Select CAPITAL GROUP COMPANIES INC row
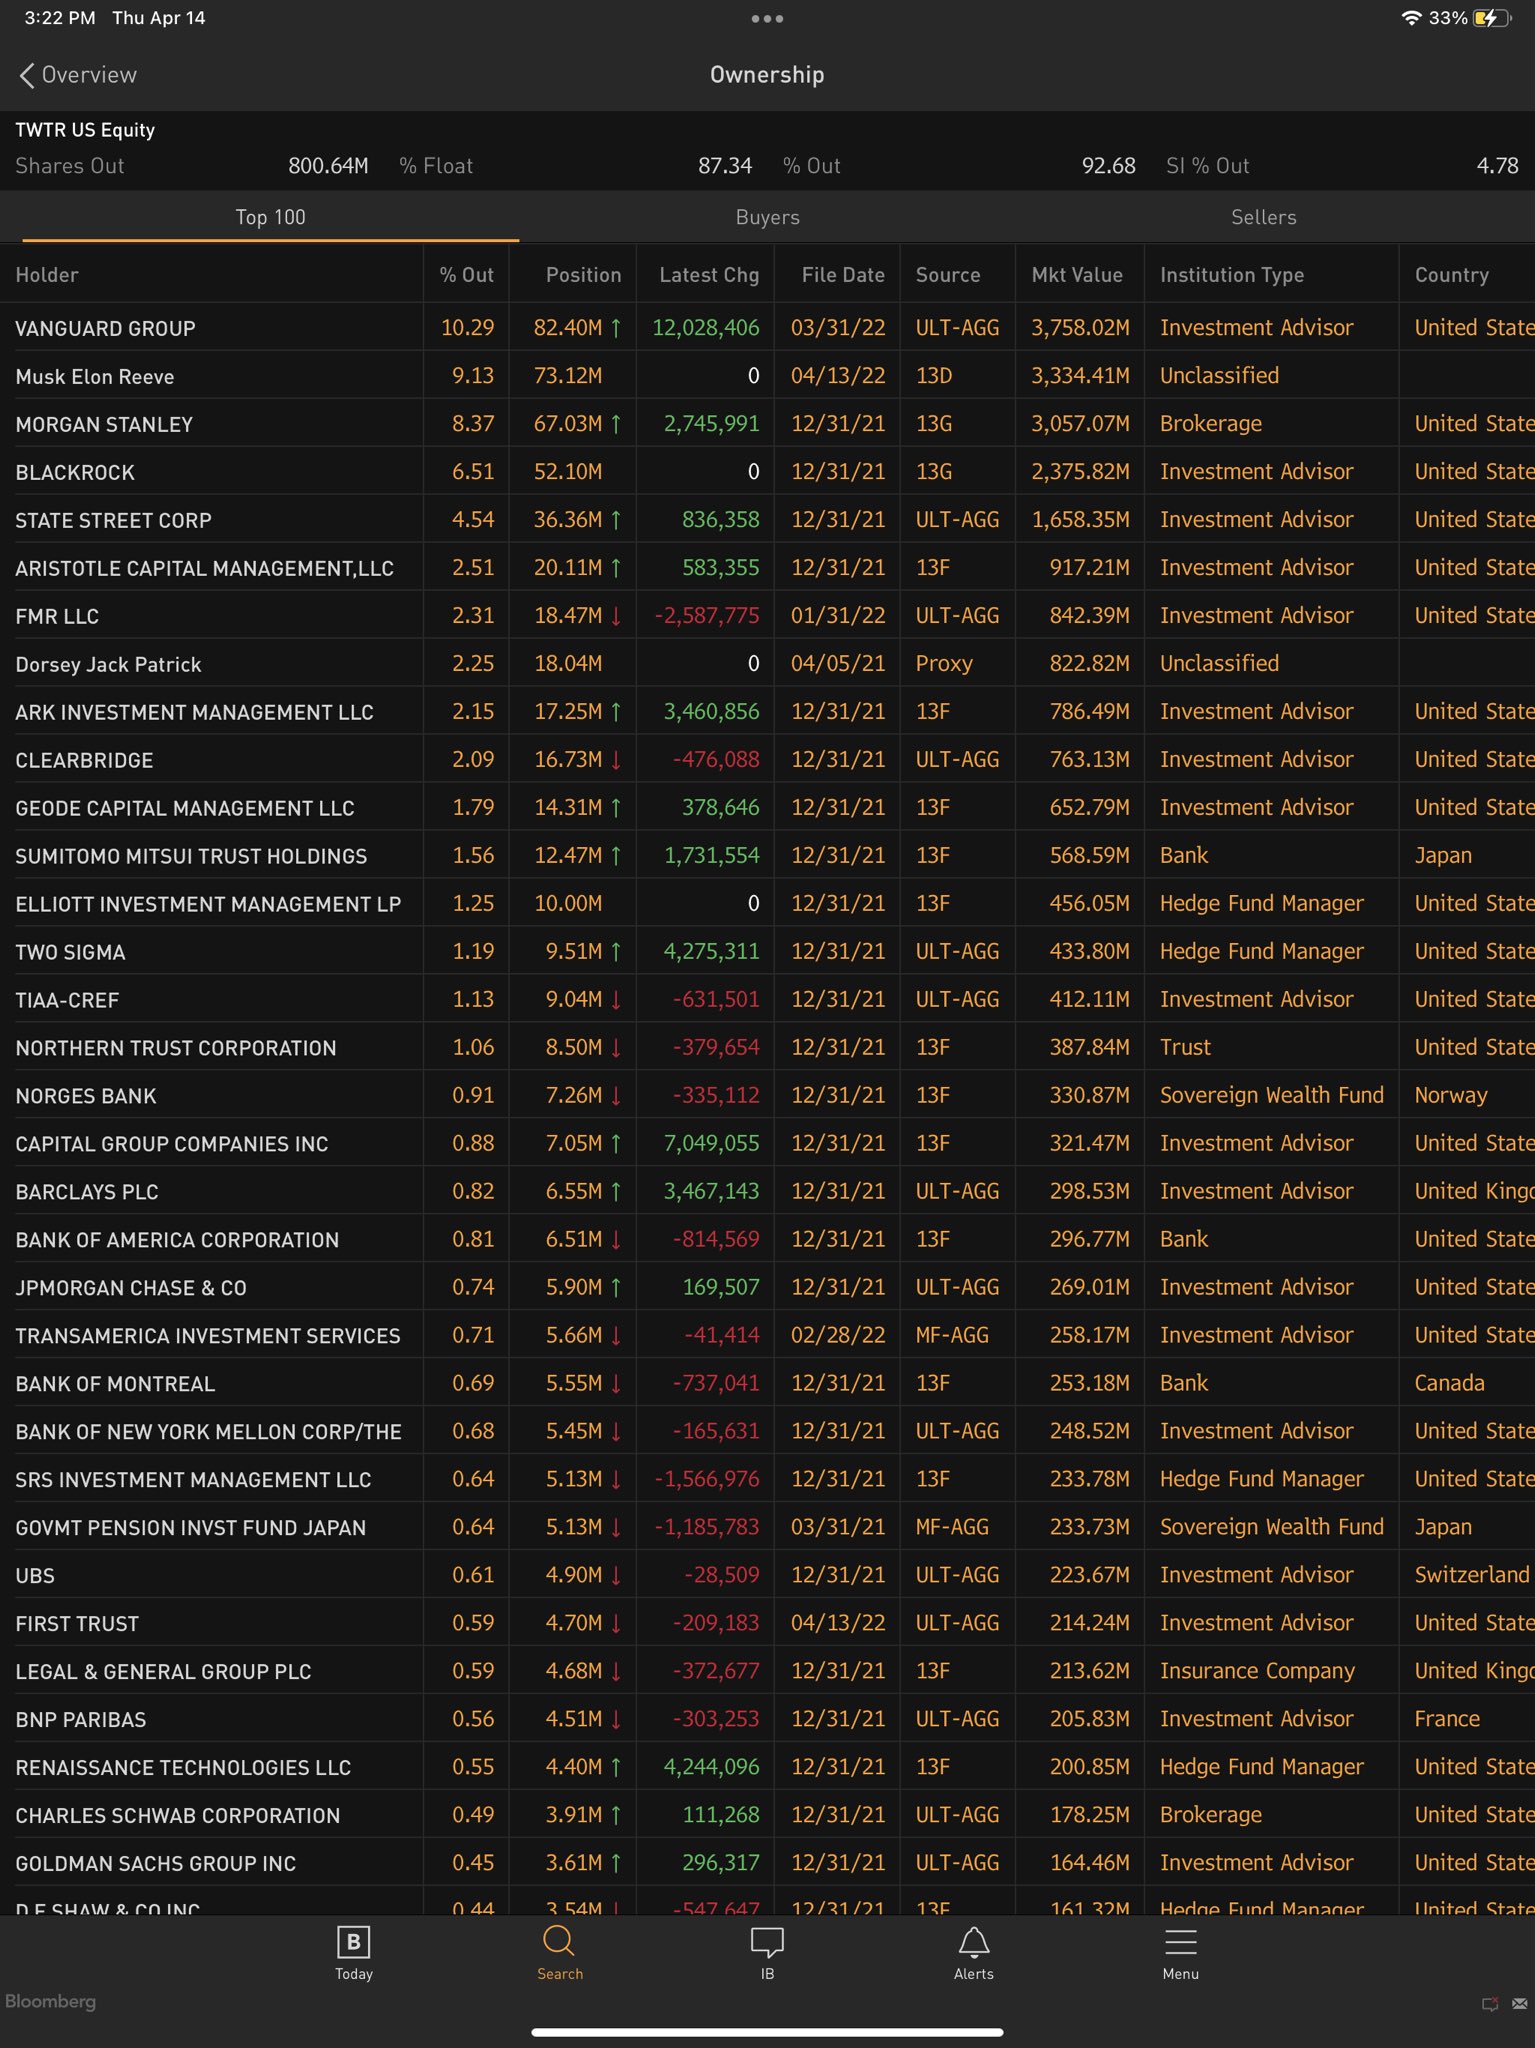Screen dimensions: 1535x2048 click(x=767, y=1144)
